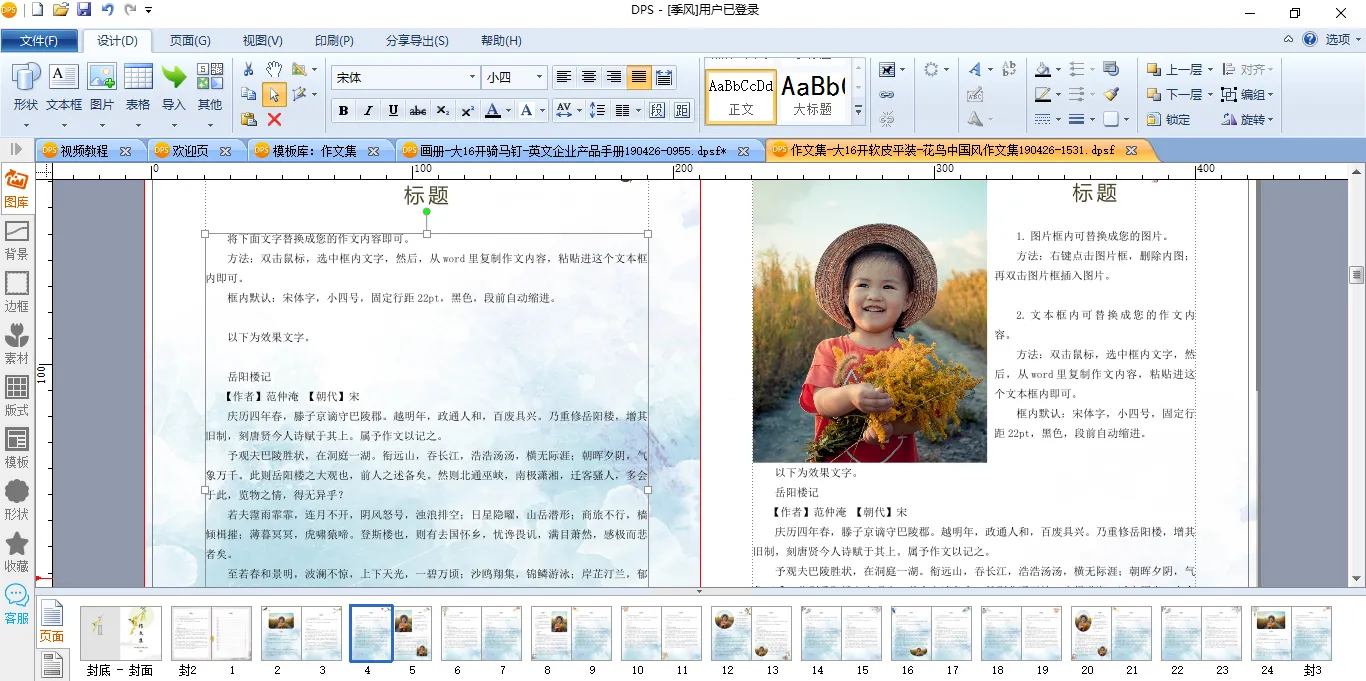Select the hand pan tool
1366x681 pixels.
coord(274,69)
